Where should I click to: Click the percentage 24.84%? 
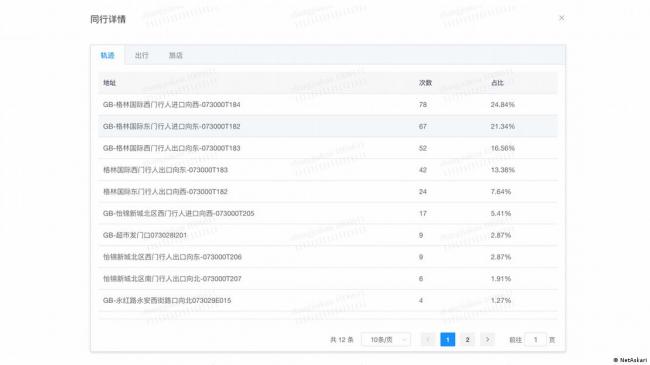pos(502,105)
